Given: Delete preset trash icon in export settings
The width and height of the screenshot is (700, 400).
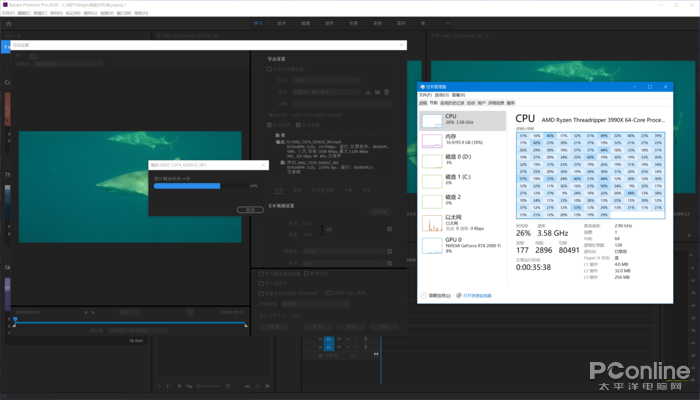Looking at the screenshot, I should click(387, 92).
